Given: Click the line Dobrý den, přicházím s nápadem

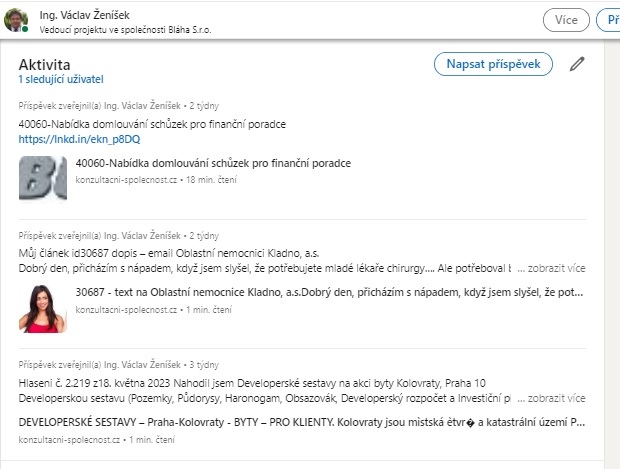Looking at the screenshot, I should click(265, 269).
